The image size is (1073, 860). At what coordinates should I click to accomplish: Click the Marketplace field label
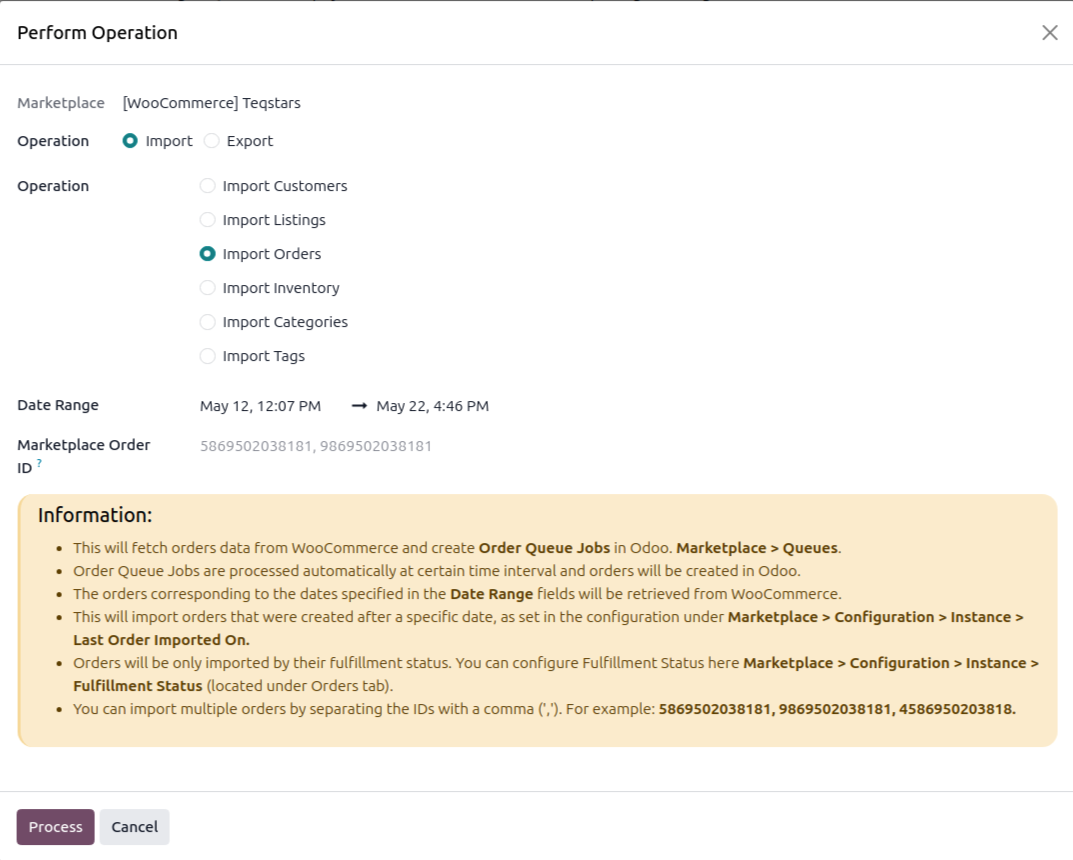(61, 103)
